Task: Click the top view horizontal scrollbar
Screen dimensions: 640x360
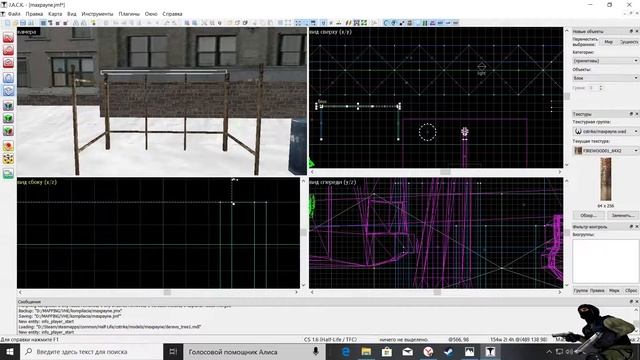Action: tap(436, 172)
